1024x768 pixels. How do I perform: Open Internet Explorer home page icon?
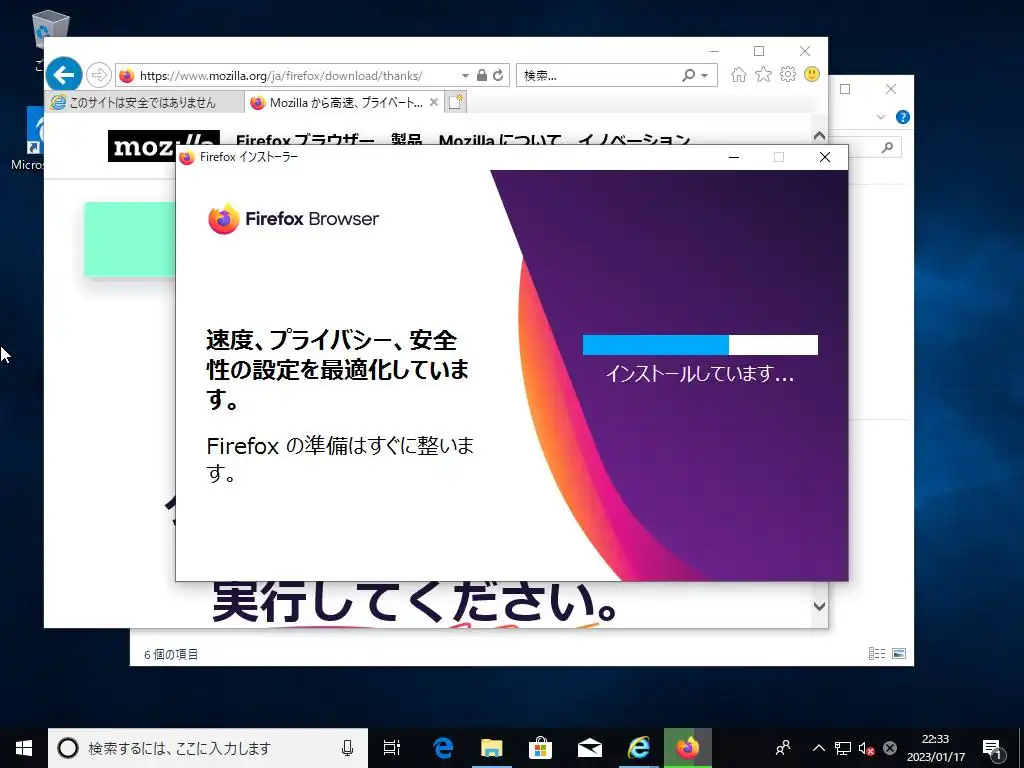(x=739, y=74)
